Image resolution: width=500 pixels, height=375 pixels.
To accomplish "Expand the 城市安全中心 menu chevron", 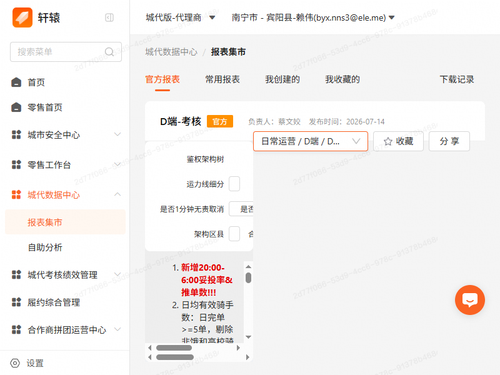I will click(117, 134).
